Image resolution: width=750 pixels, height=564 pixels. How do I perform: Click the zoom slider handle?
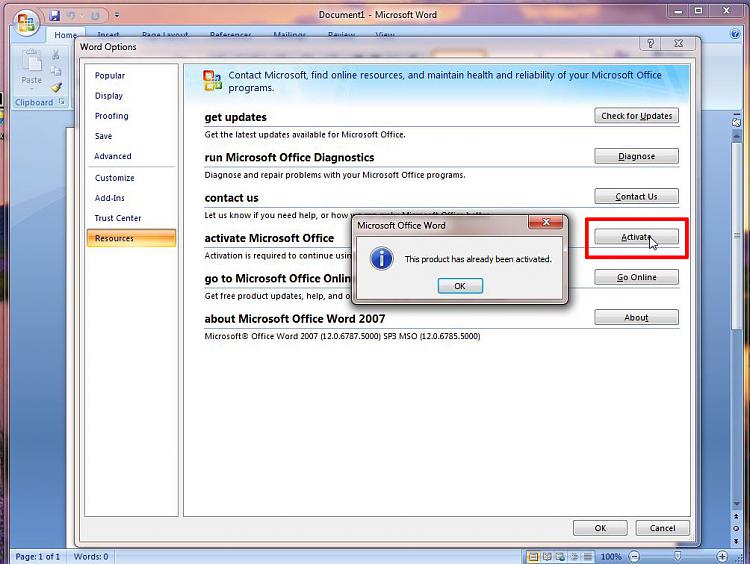click(677, 556)
